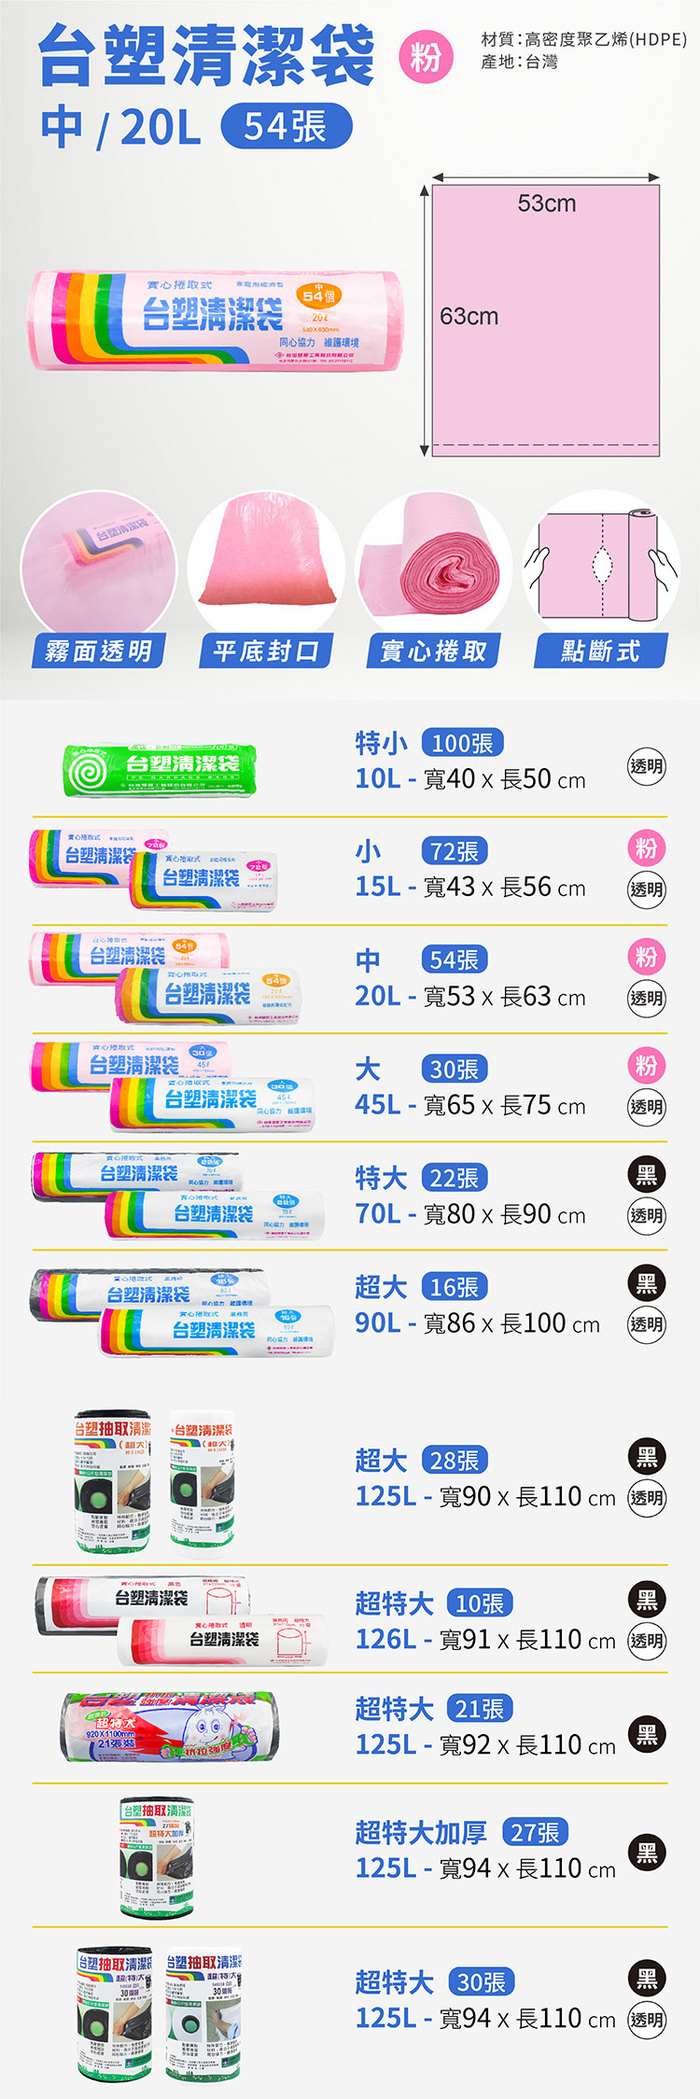Select the 實心捲取 label
Screen dimensions: 700x2099
pyautogui.click(x=433, y=651)
